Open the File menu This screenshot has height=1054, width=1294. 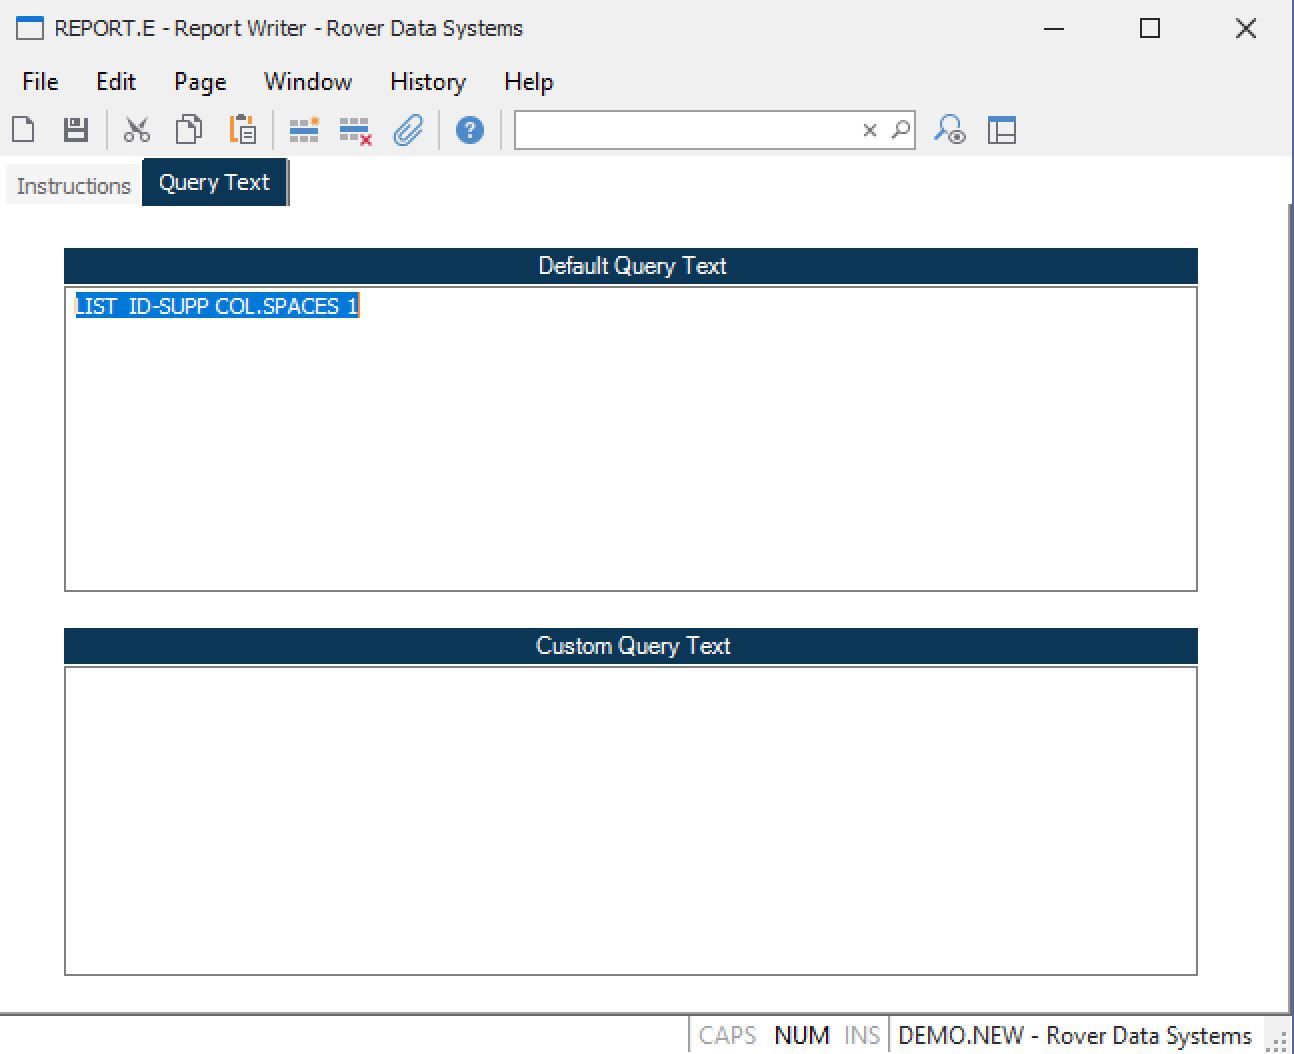pyautogui.click(x=40, y=82)
